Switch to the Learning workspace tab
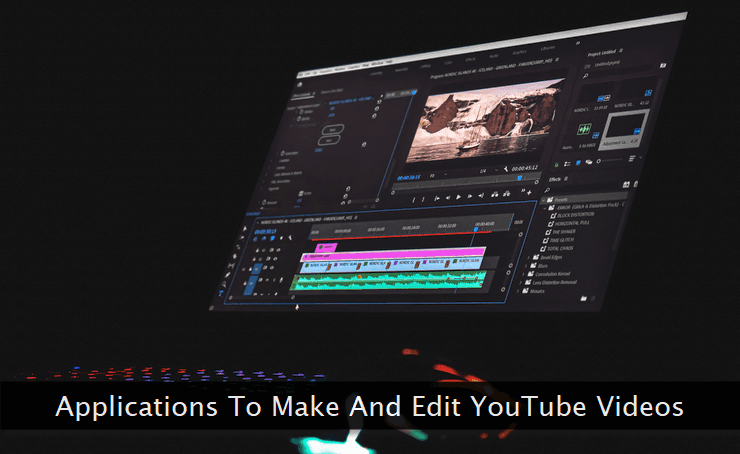This screenshot has width=740, height=454. point(376,74)
